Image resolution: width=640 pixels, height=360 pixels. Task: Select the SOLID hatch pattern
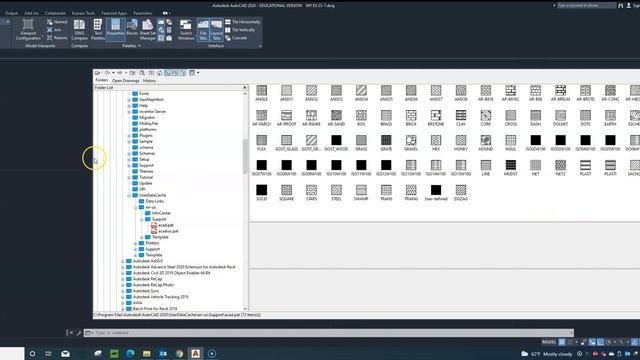coord(262,193)
